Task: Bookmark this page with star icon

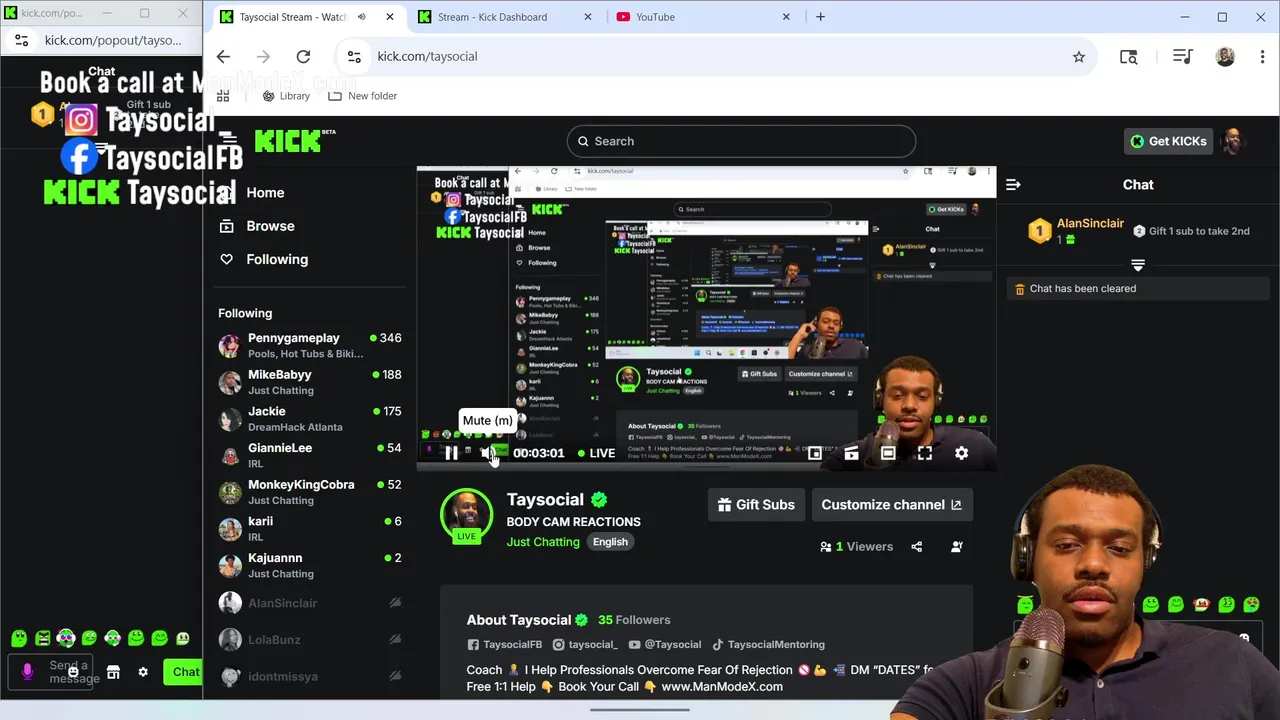Action: click(x=1079, y=57)
